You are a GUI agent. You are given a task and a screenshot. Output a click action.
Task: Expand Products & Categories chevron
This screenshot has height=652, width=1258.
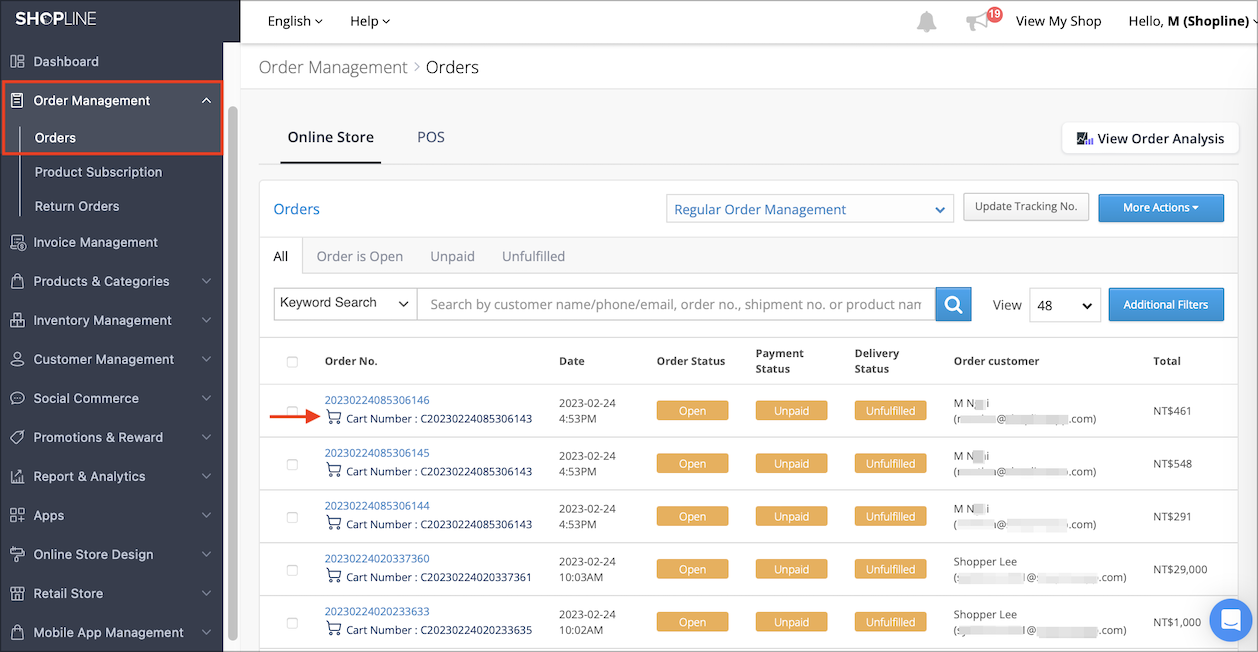pos(207,281)
